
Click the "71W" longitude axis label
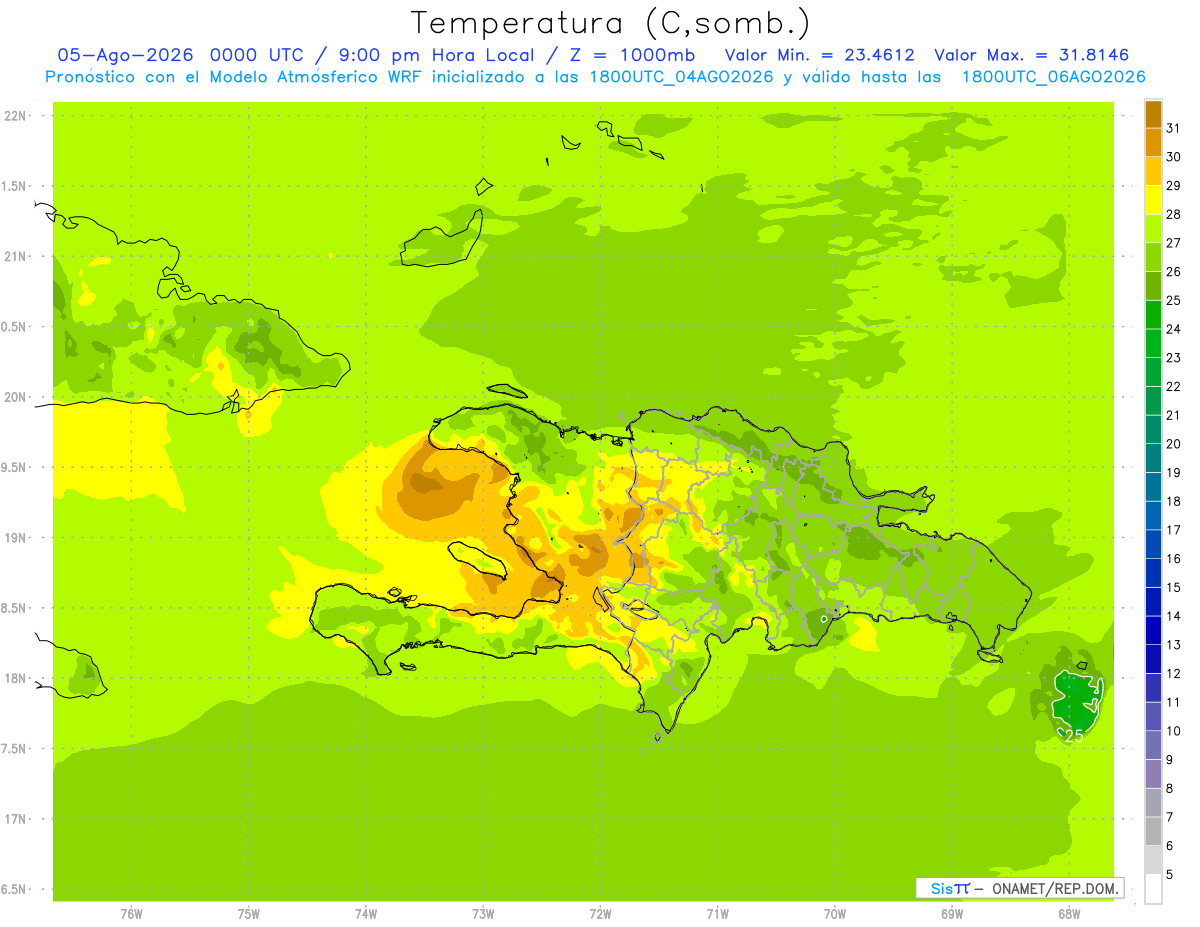tap(717, 914)
